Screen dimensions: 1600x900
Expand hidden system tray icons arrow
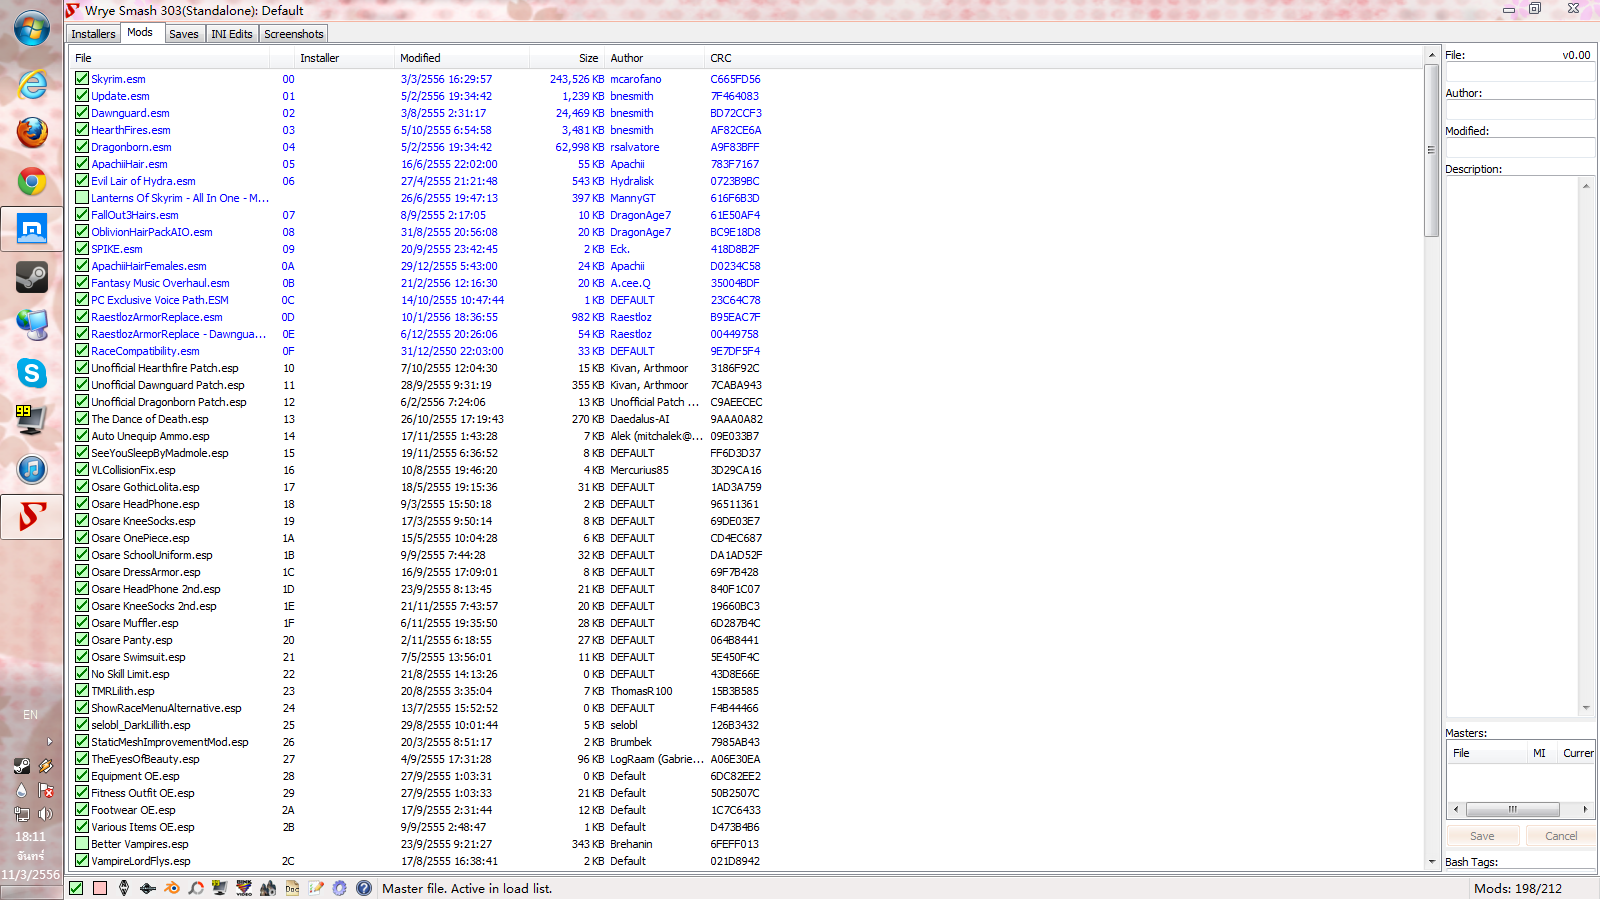pos(49,742)
